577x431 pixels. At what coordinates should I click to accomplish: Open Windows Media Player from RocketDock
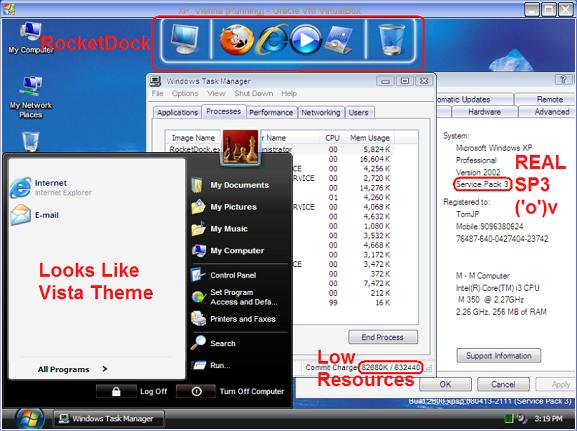pyautogui.click(x=306, y=39)
